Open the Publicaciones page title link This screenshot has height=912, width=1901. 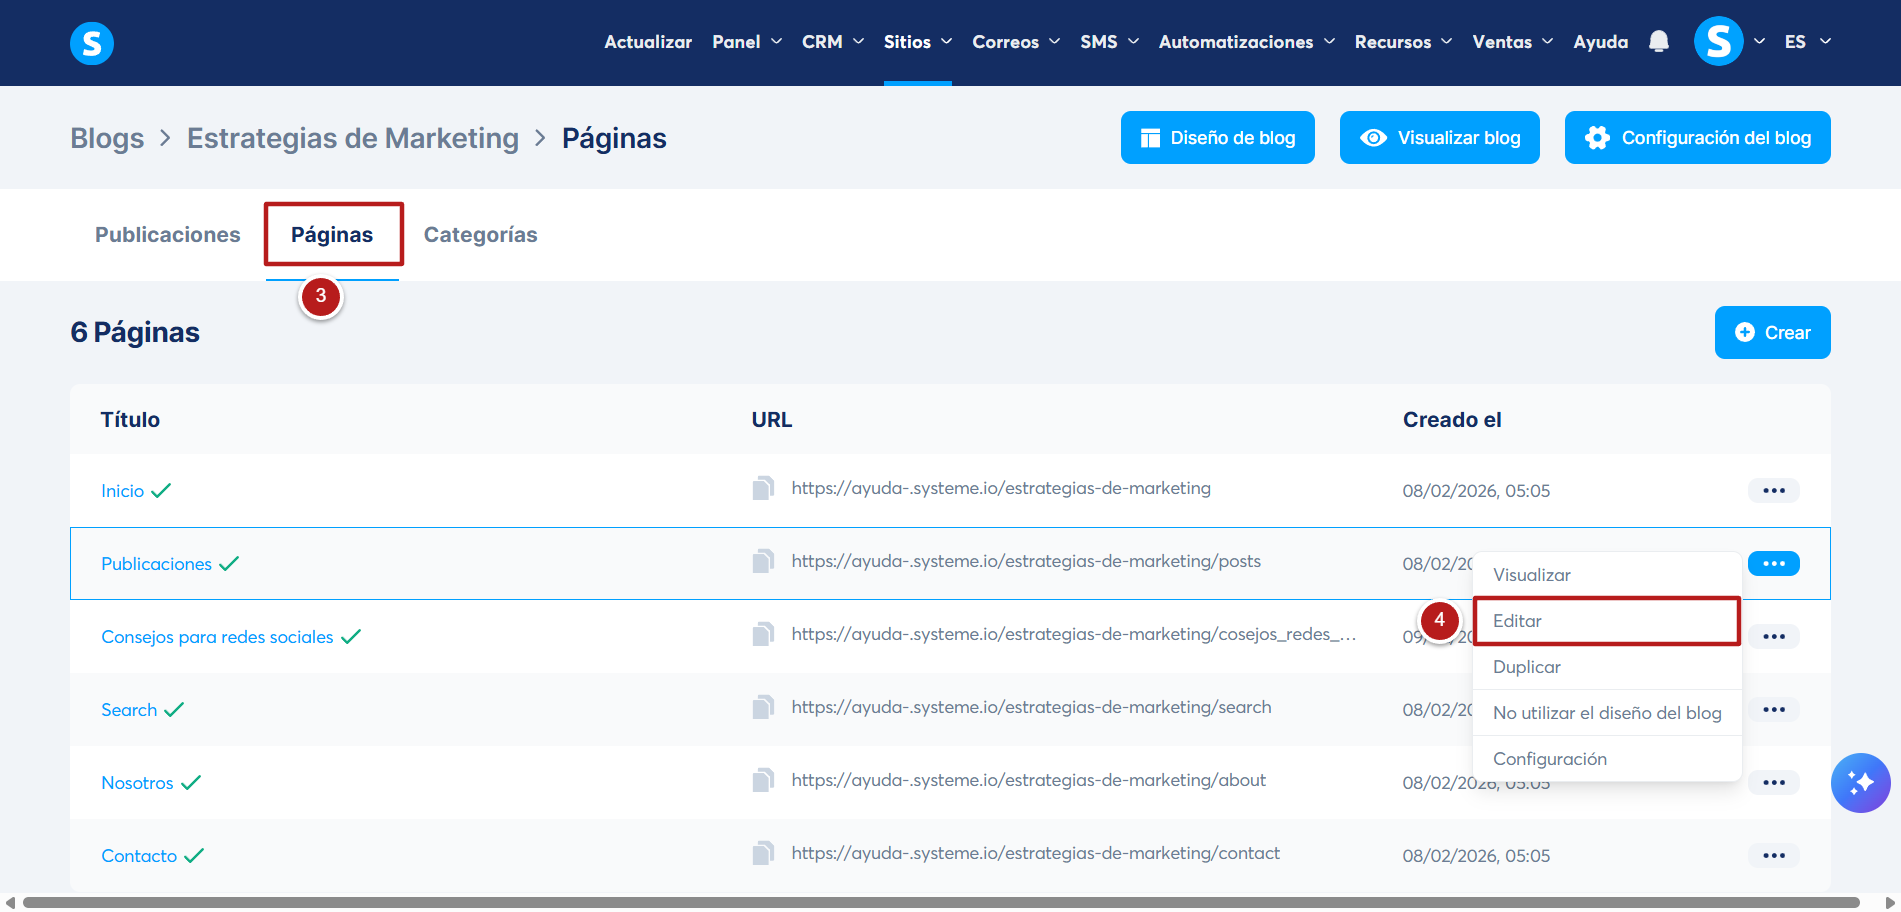click(x=157, y=564)
